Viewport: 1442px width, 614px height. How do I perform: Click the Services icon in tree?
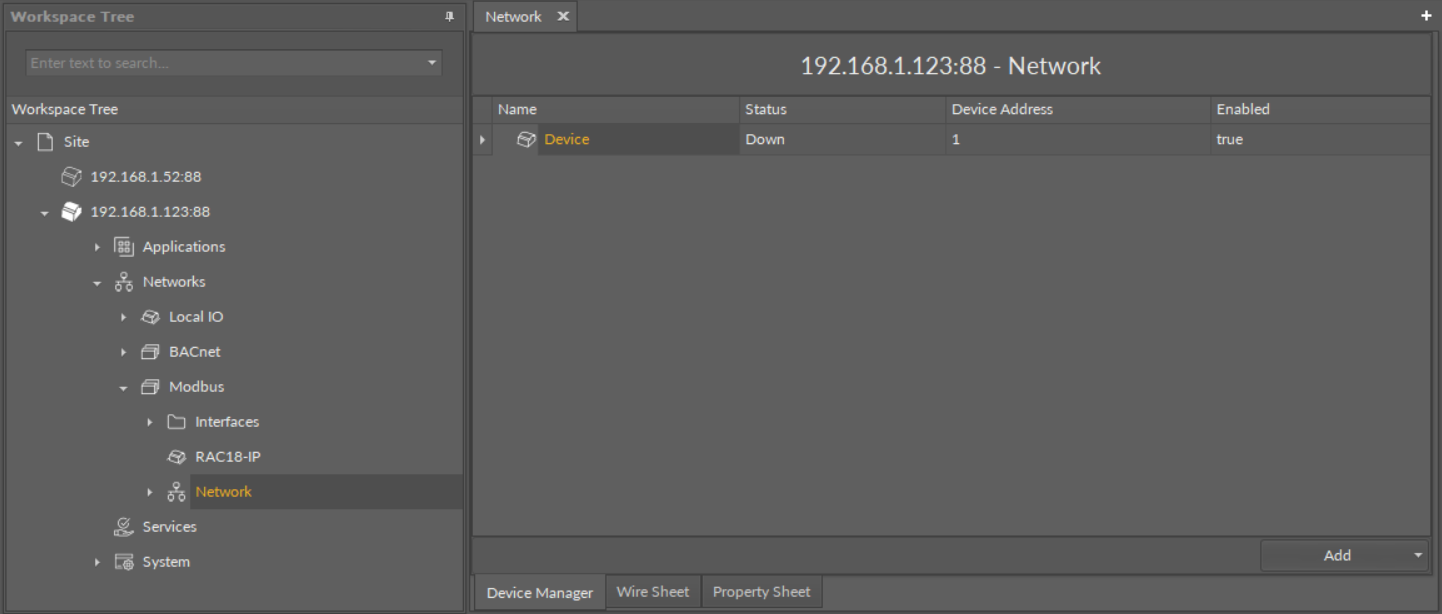point(124,527)
